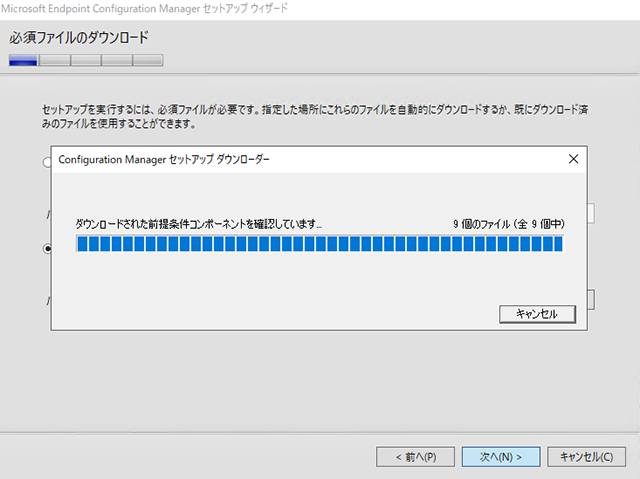Click the wizard step progress indicator
This screenshot has width=640, height=479.
point(86,60)
